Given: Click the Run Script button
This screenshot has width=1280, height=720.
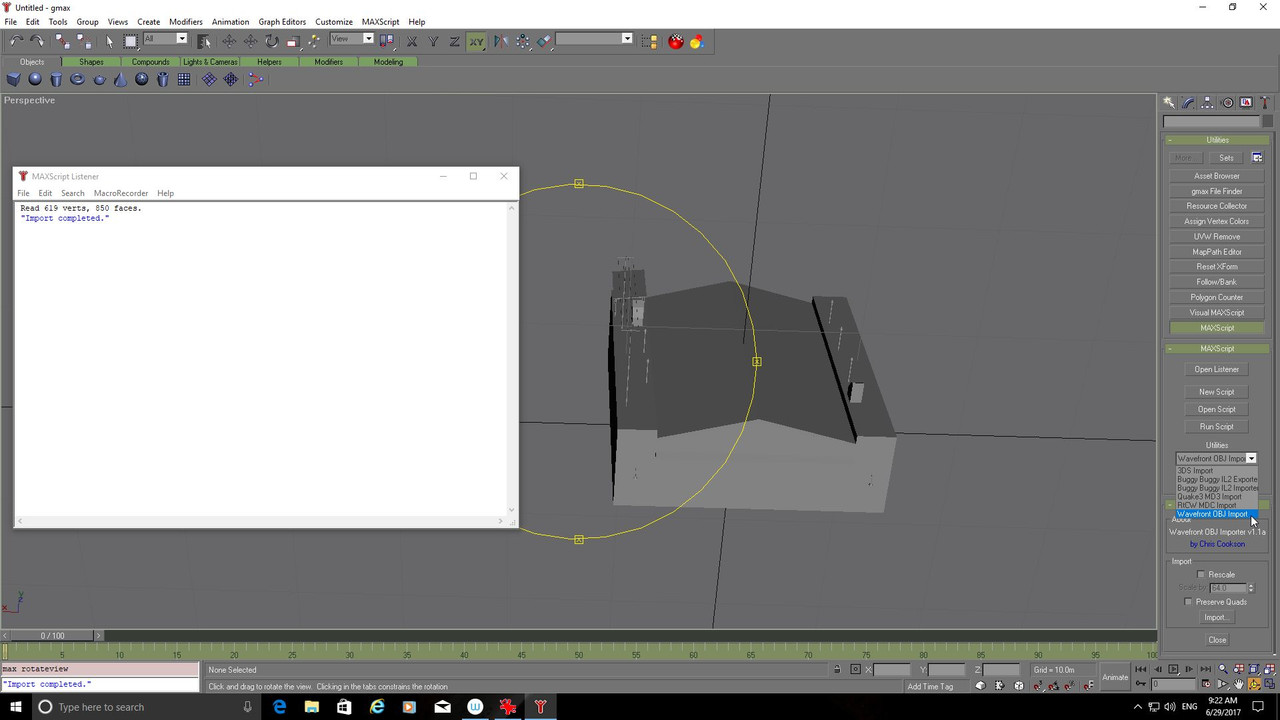Looking at the screenshot, I should [1217, 427].
